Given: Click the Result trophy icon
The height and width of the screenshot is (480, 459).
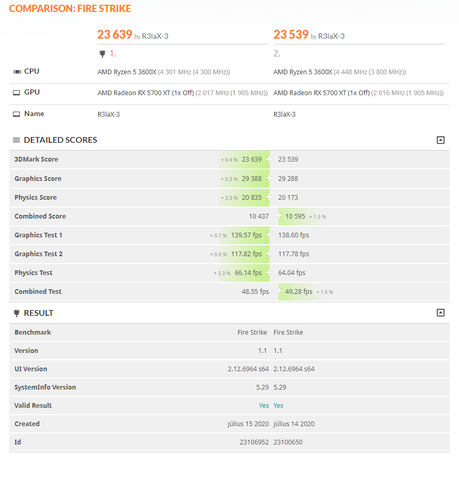Looking at the screenshot, I should [16, 313].
